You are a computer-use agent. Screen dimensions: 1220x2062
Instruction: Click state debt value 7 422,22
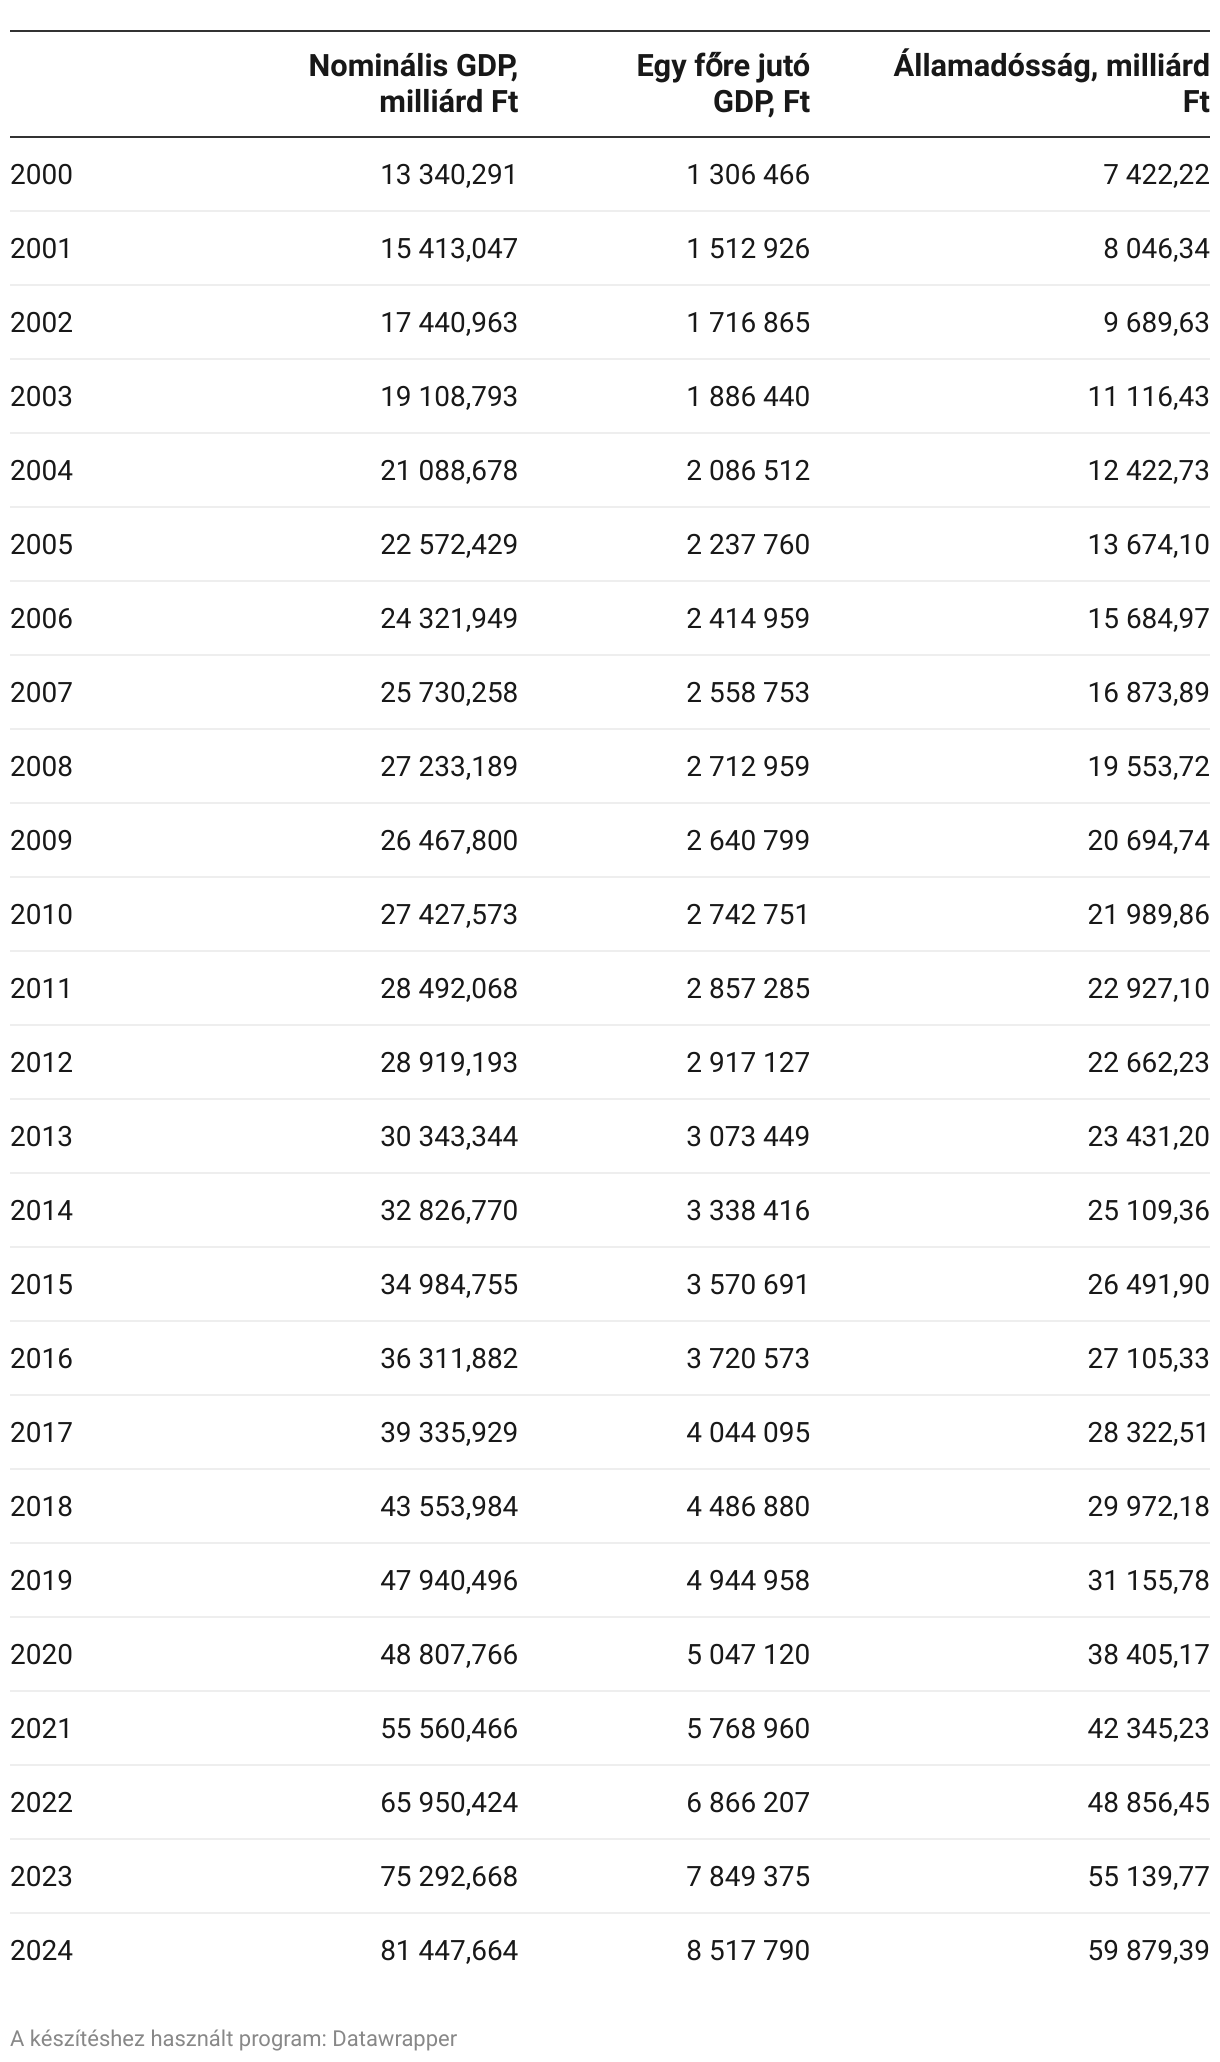pos(1156,175)
